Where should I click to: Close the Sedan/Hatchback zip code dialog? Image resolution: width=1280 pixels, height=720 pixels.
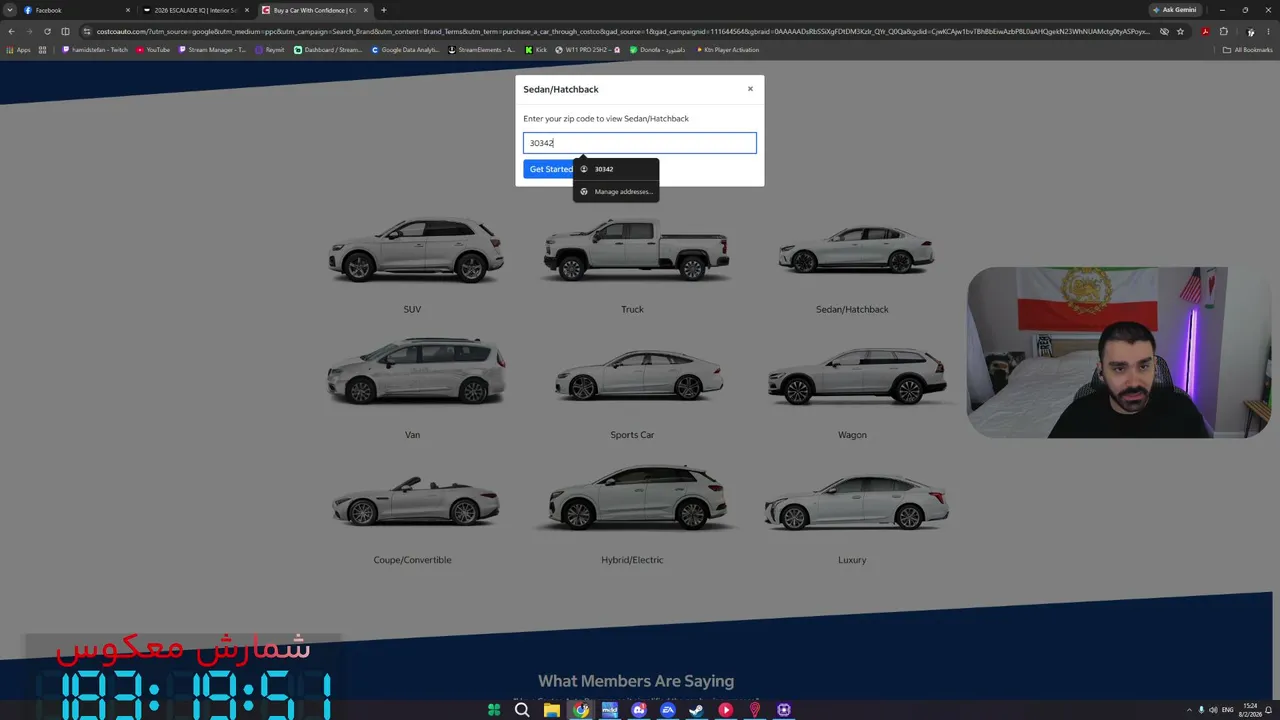click(750, 89)
